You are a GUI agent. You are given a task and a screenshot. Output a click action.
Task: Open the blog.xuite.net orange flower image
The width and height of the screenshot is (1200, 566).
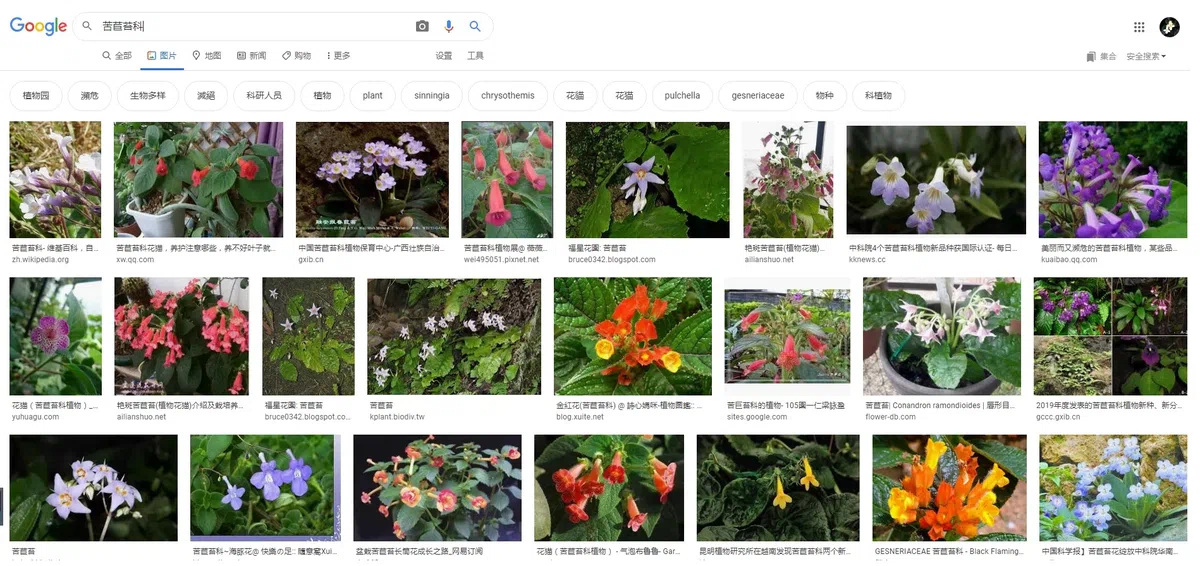tap(633, 336)
